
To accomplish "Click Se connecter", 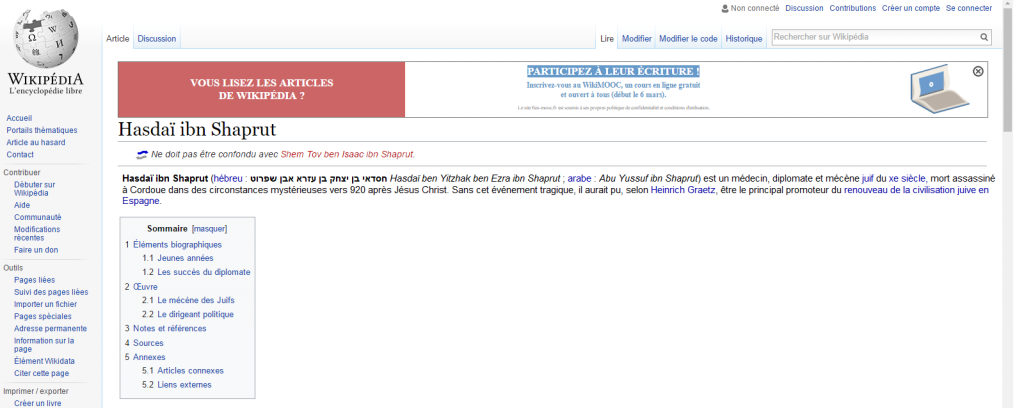I will click(x=968, y=8).
